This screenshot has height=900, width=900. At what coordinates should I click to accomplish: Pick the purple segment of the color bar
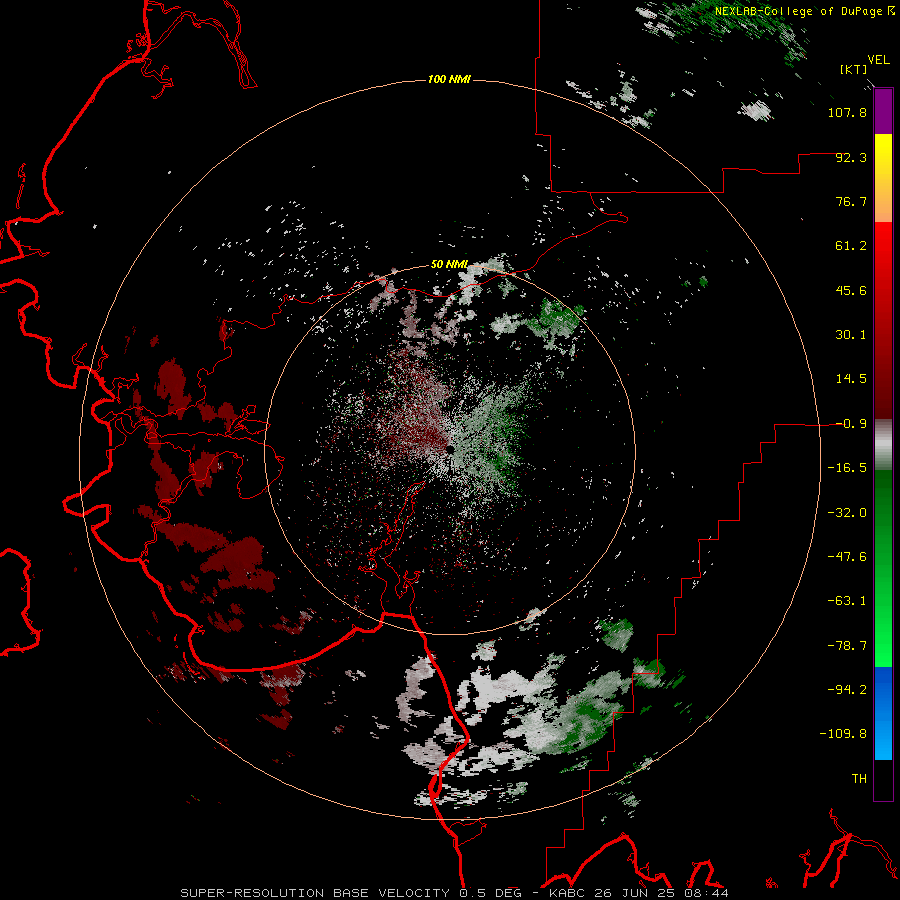[883, 112]
